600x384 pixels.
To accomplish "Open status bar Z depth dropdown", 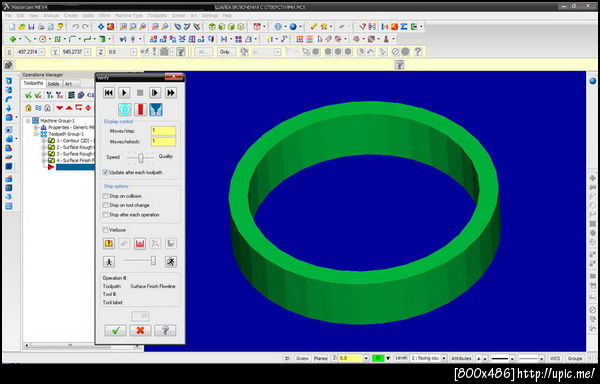I will tap(366, 358).
